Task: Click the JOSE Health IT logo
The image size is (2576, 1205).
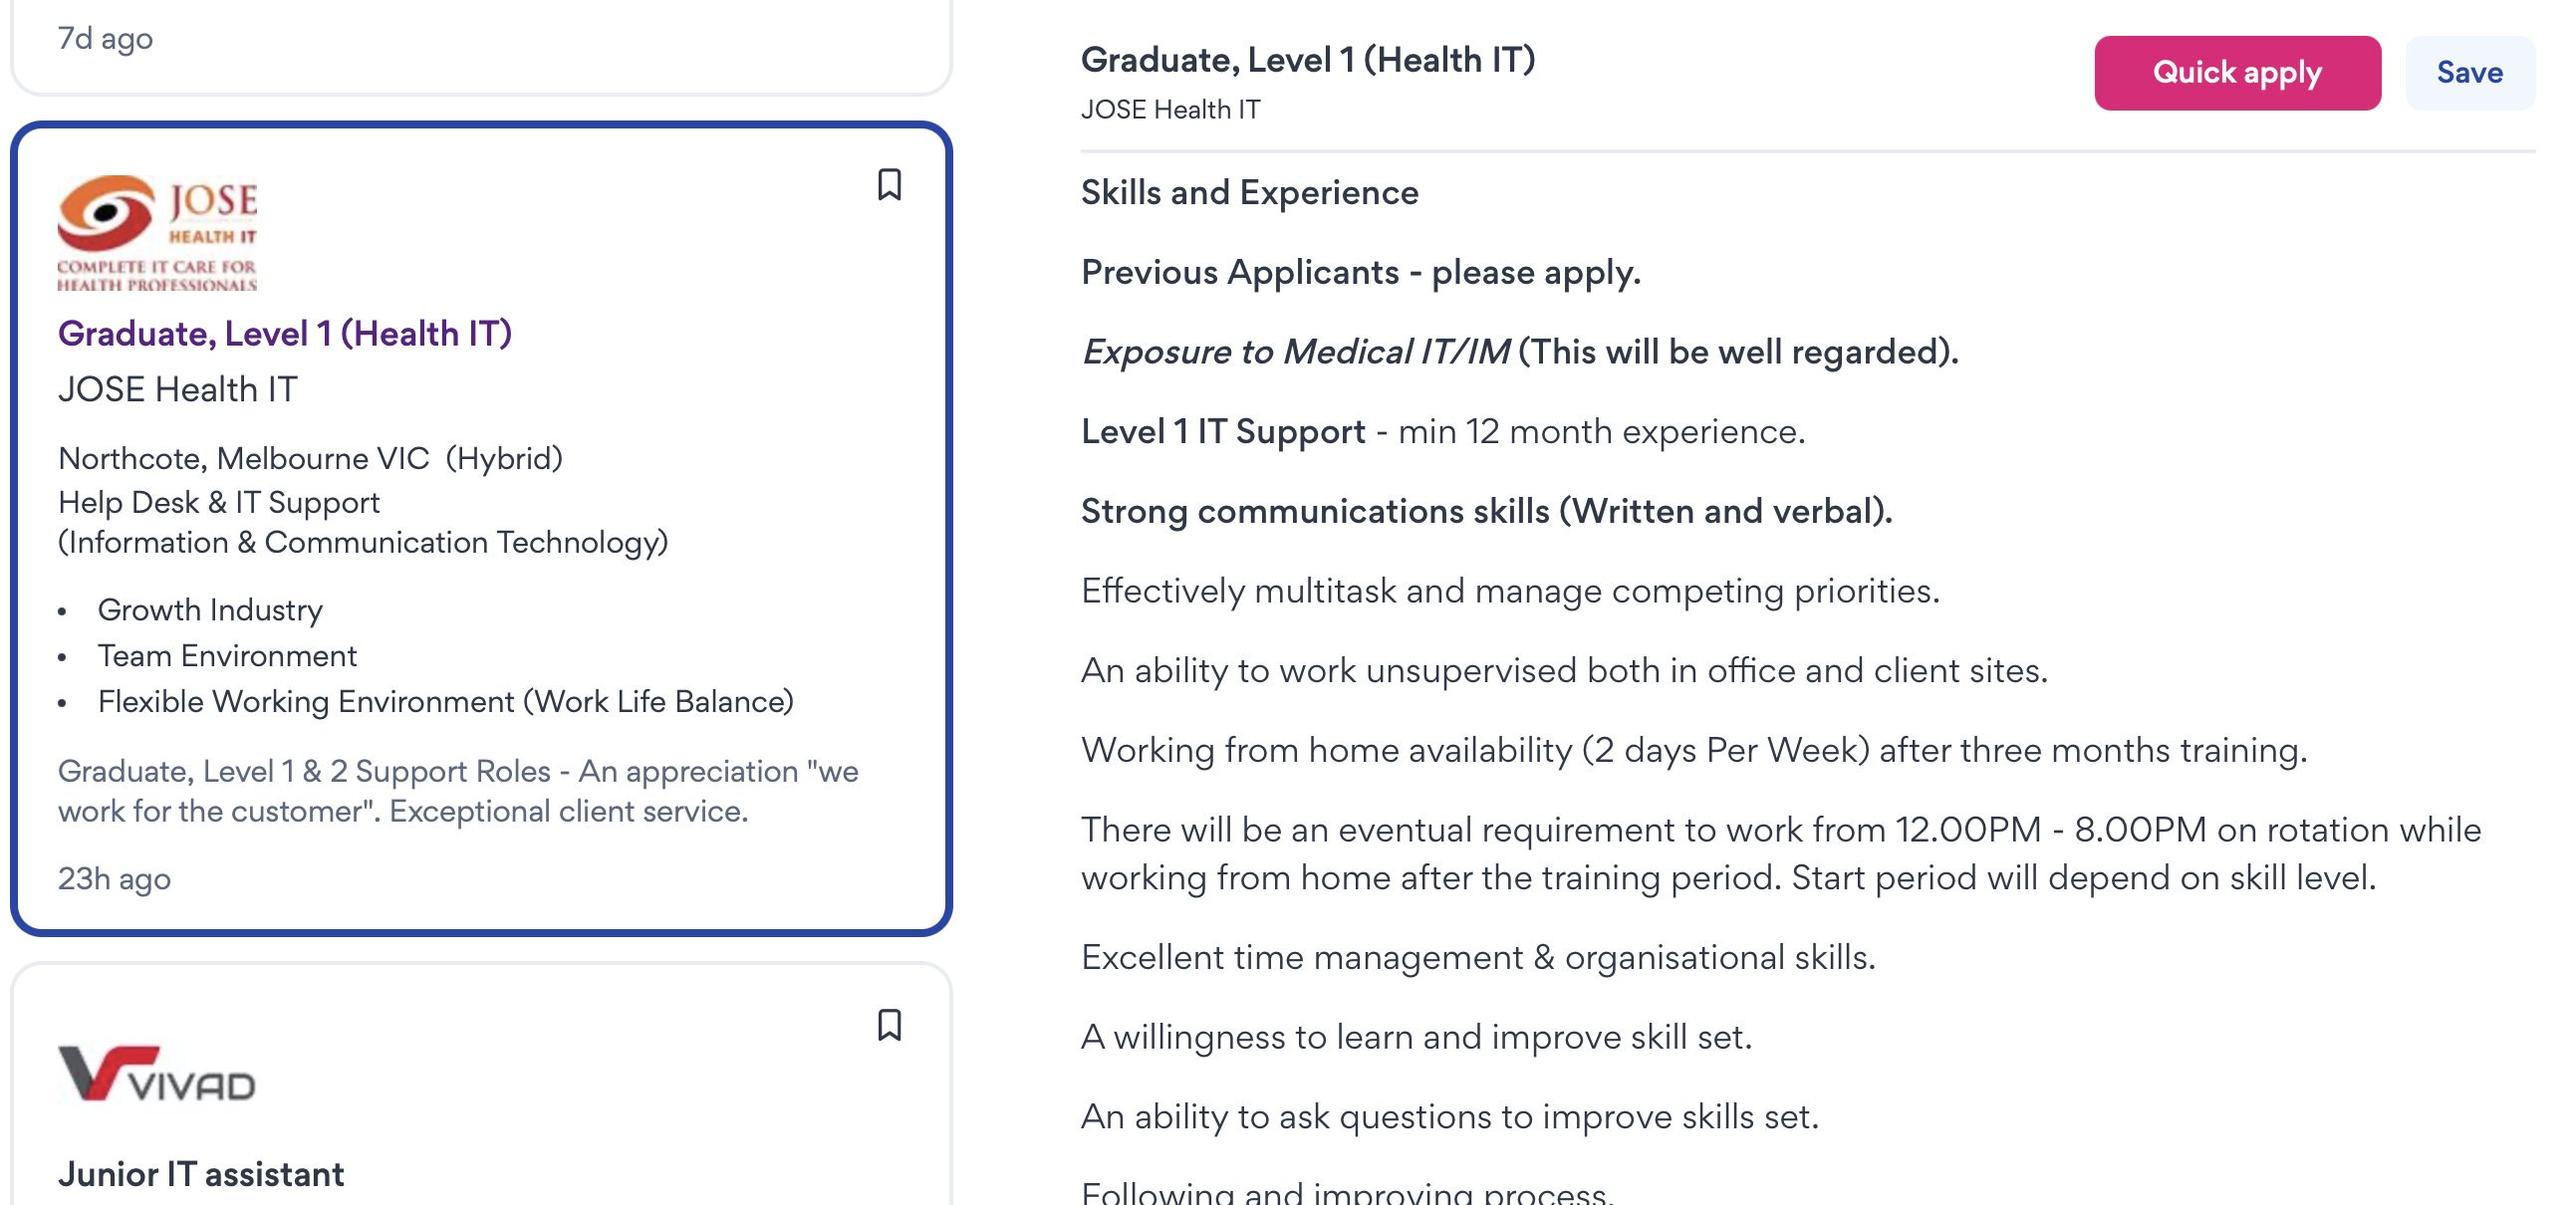Action: (x=157, y=233)
